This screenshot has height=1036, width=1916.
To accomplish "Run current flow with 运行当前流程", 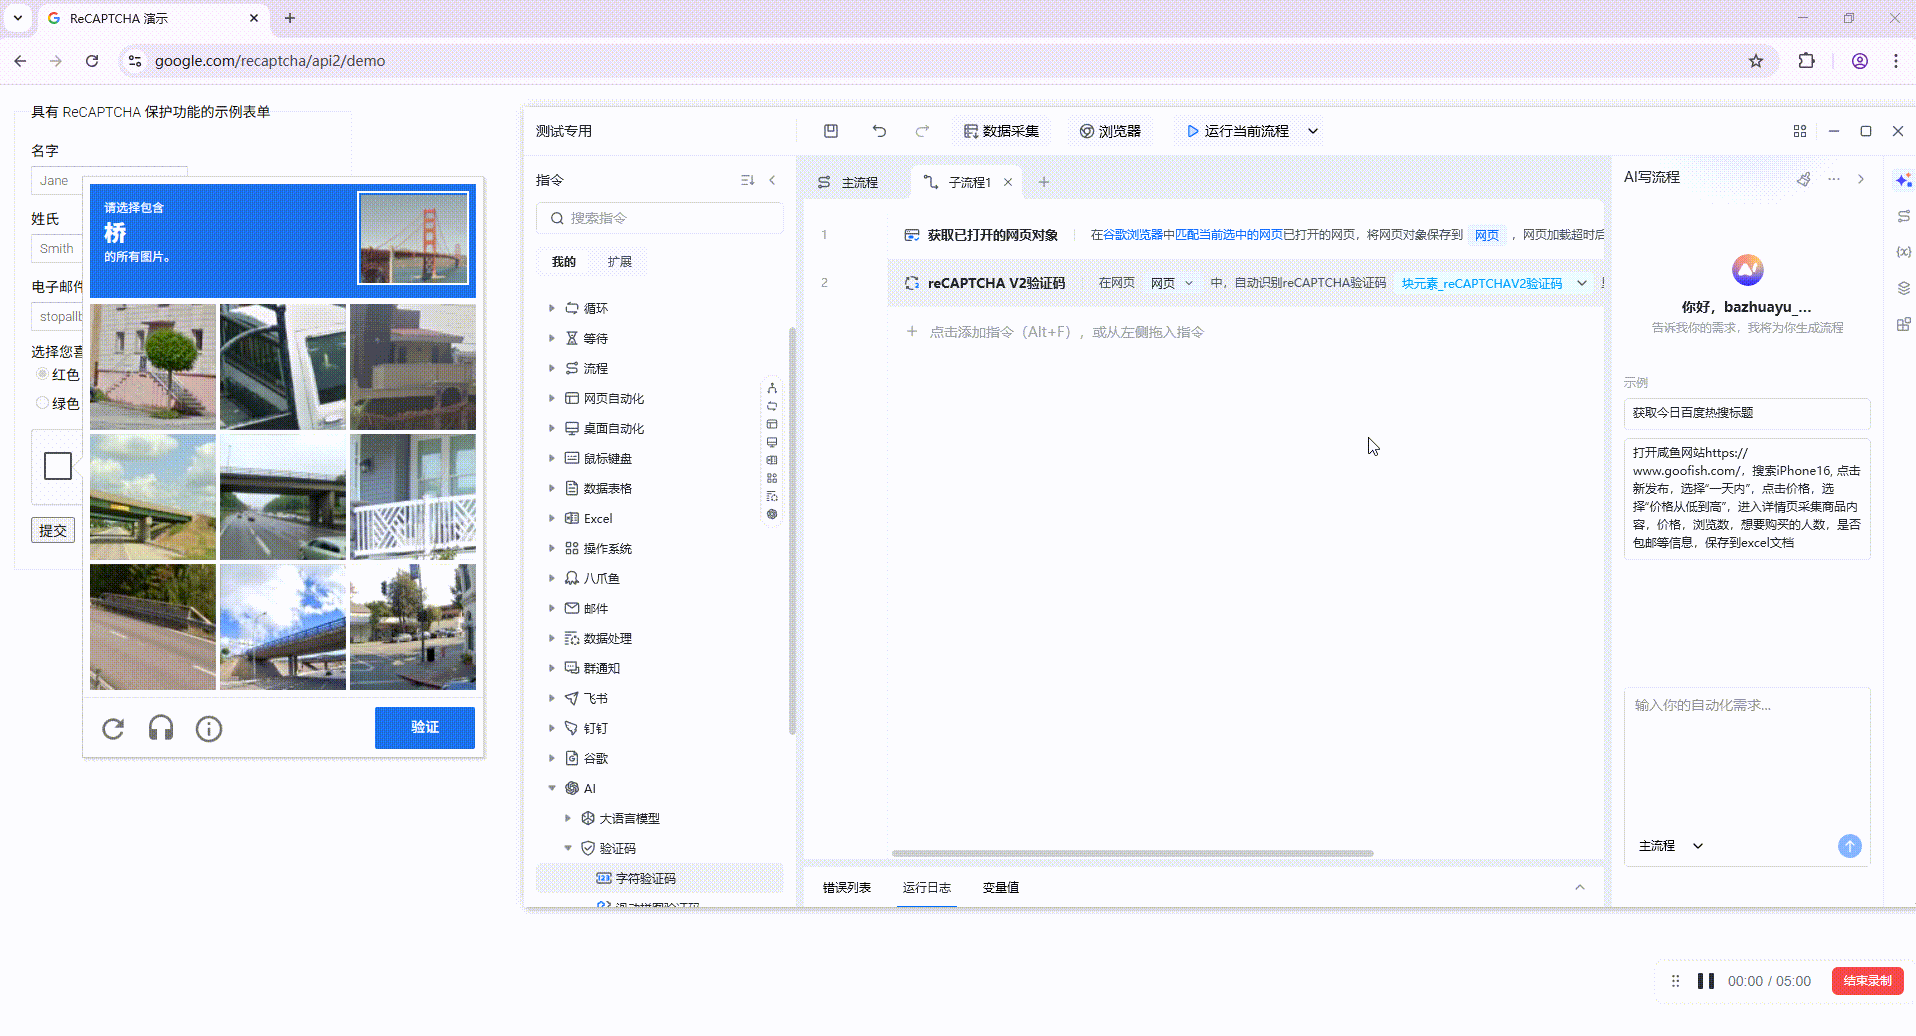I will coord(1237,131).
